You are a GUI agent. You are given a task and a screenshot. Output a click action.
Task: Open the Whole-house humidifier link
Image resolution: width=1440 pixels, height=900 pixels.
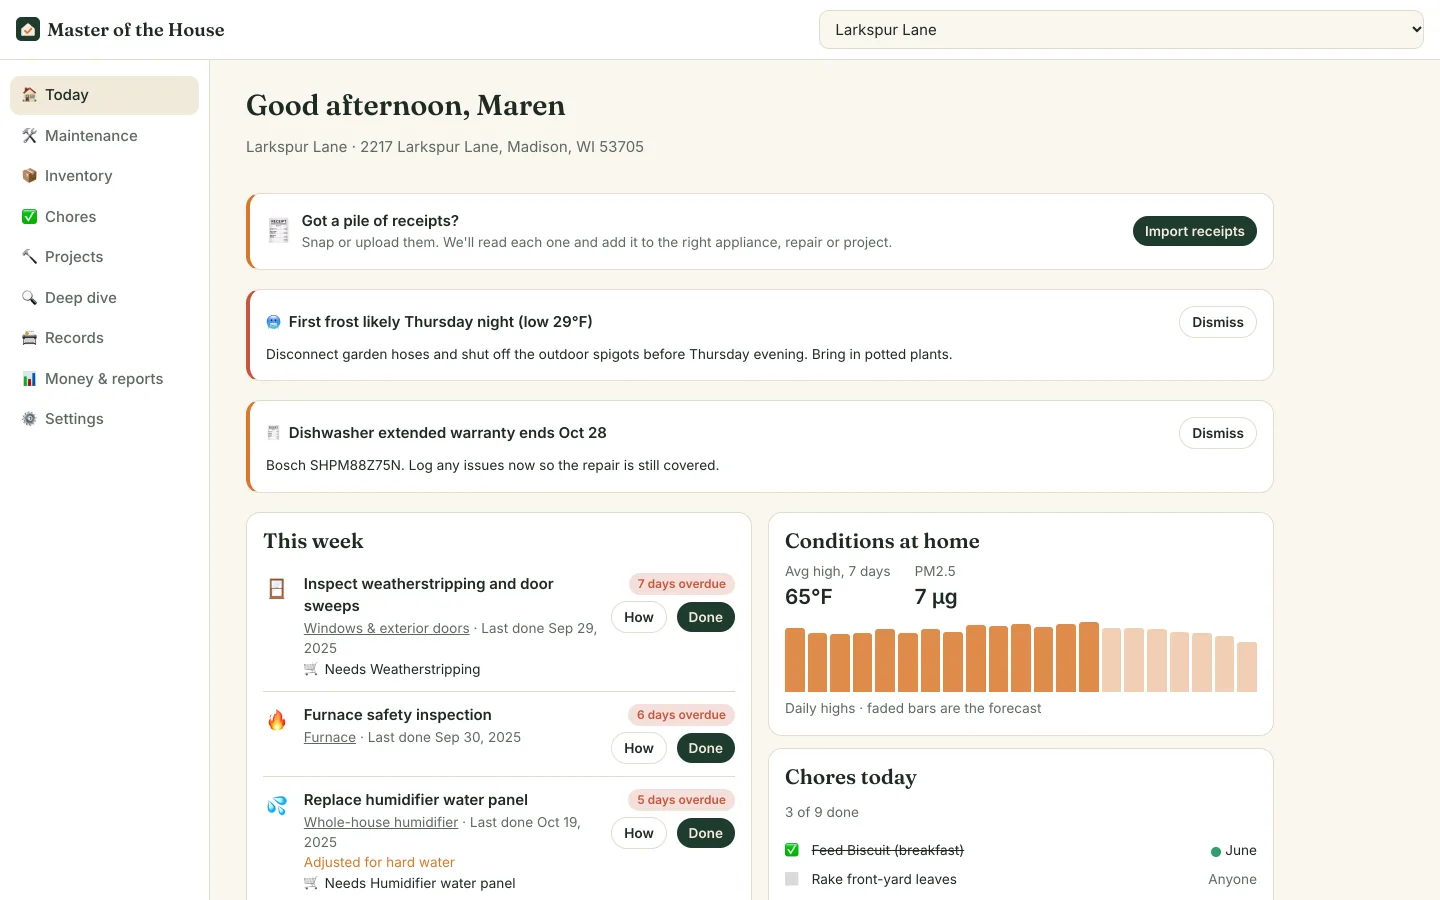coord(381,822)
